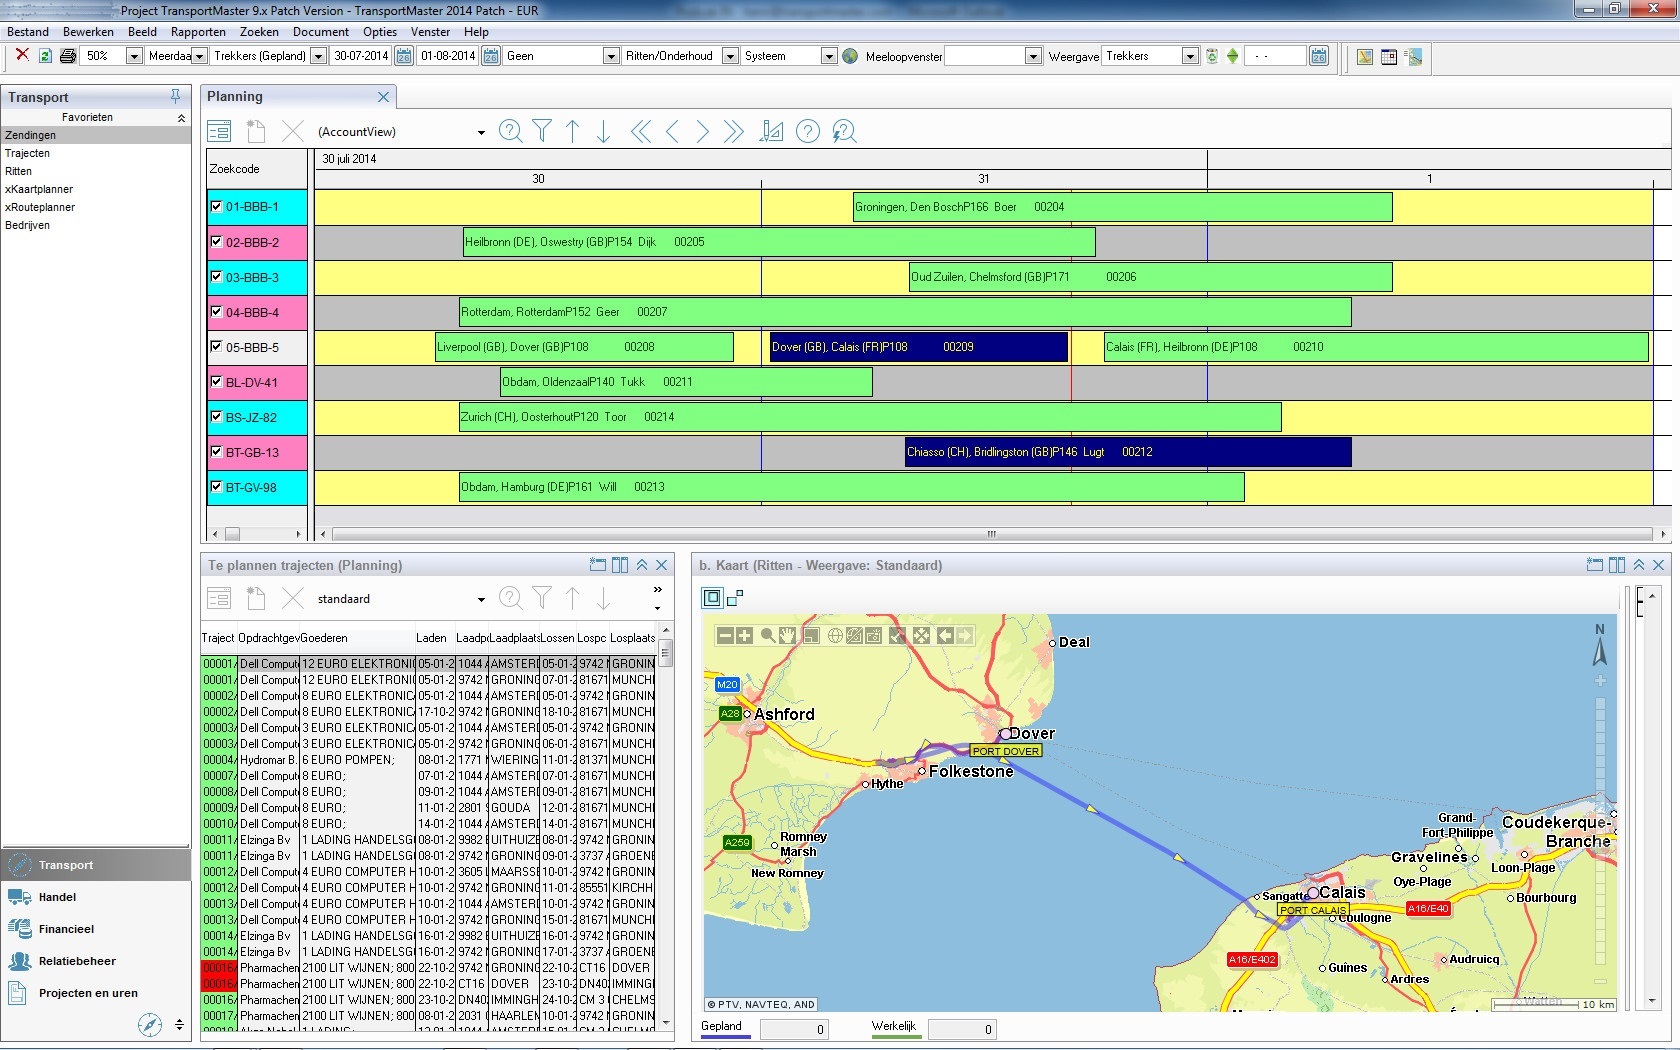Click the zoom in plus button on map

coord(745,635)
